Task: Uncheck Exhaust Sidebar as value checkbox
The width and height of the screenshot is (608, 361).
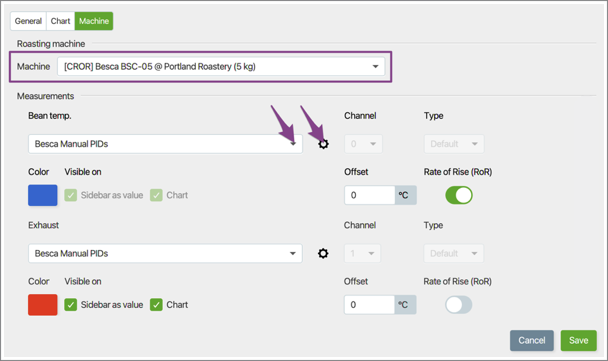Action: [71, 305]
